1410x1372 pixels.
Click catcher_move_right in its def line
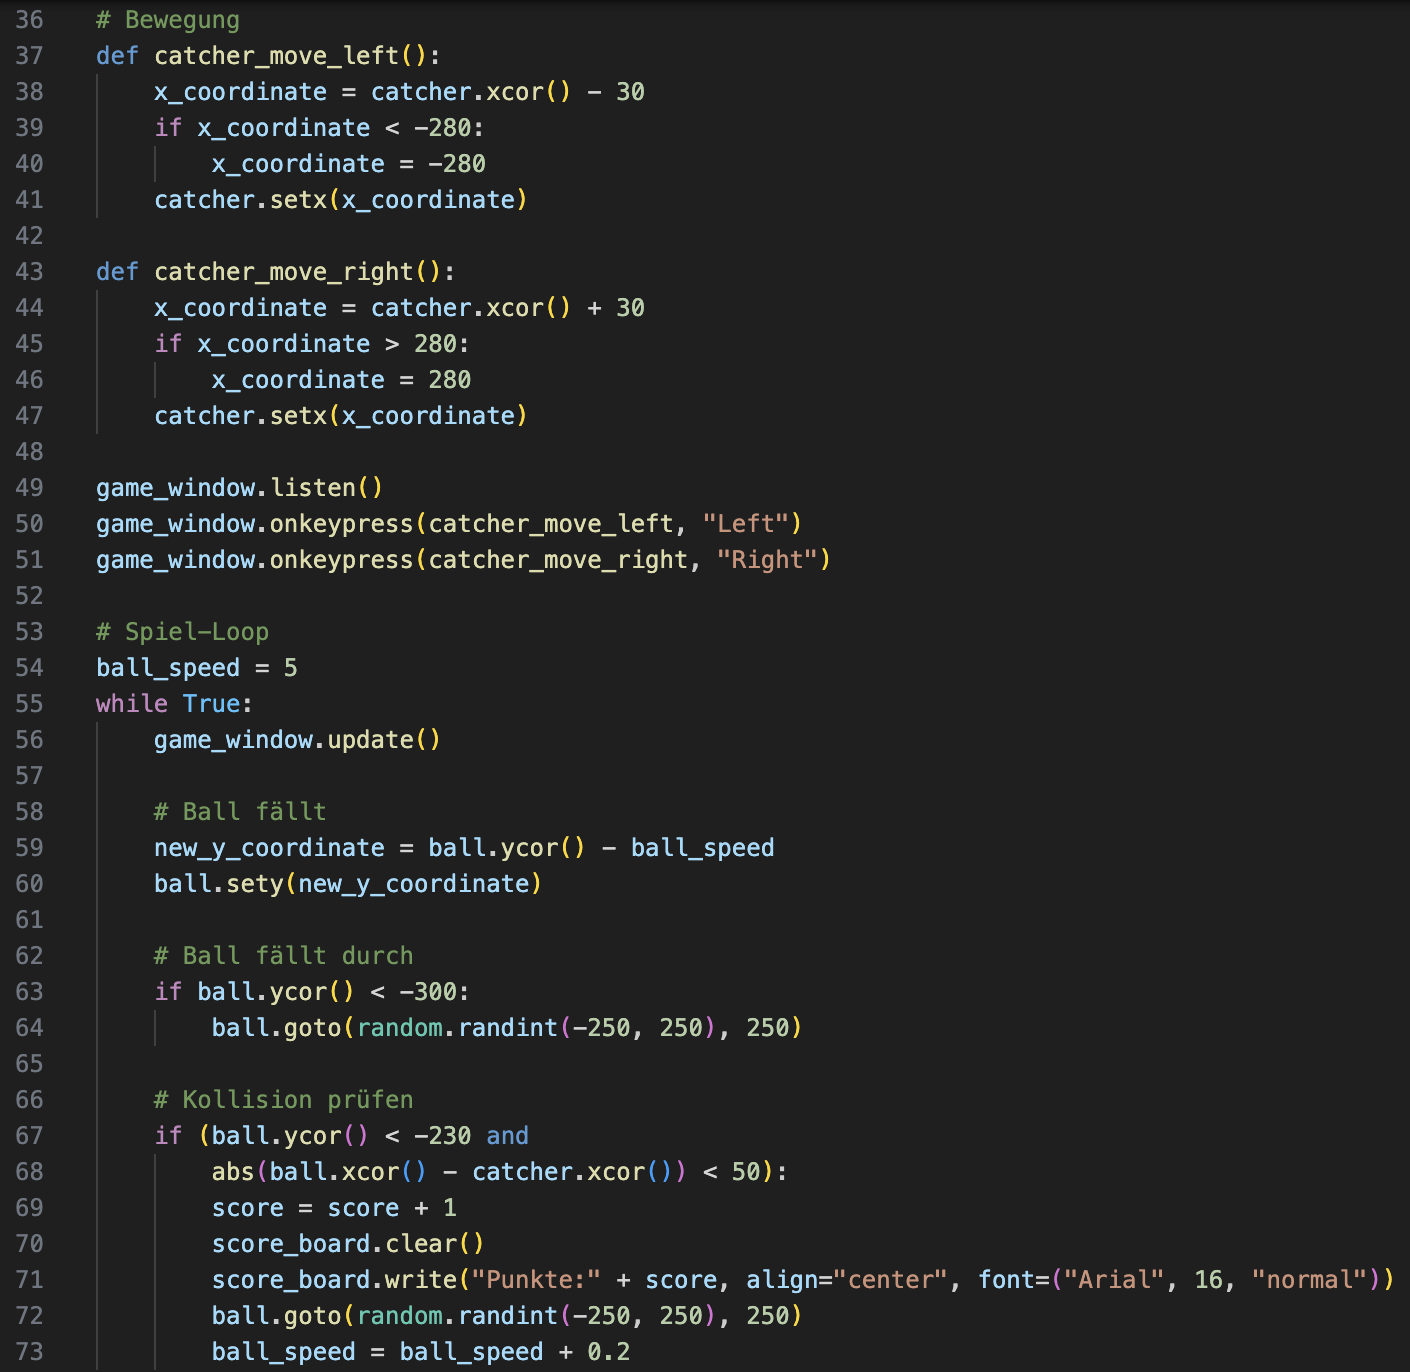coord(283,272)
